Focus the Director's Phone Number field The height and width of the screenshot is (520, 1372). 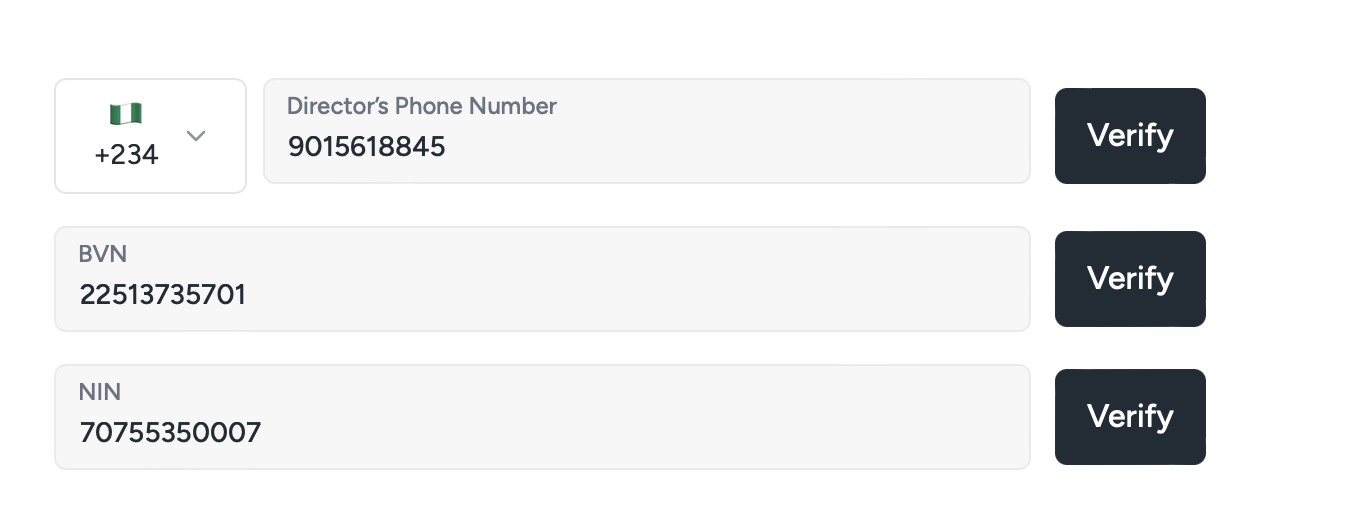tap(646, 131)
